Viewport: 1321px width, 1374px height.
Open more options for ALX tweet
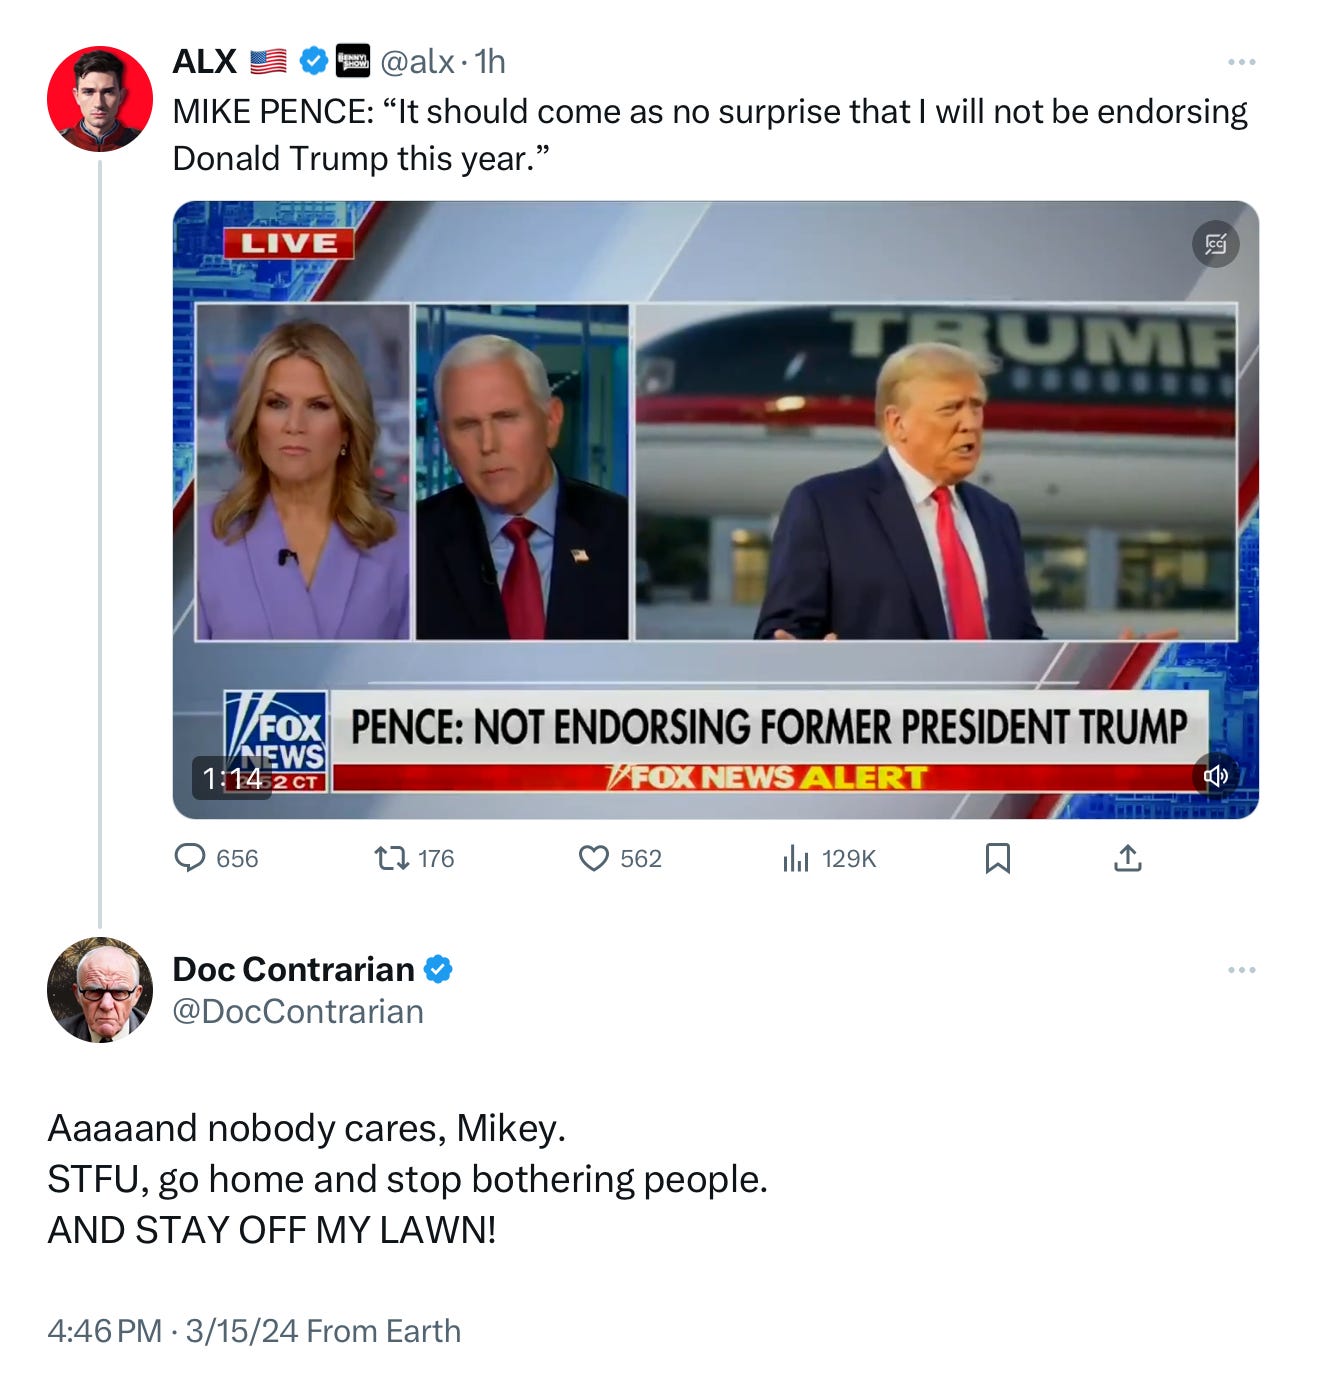1241,62
